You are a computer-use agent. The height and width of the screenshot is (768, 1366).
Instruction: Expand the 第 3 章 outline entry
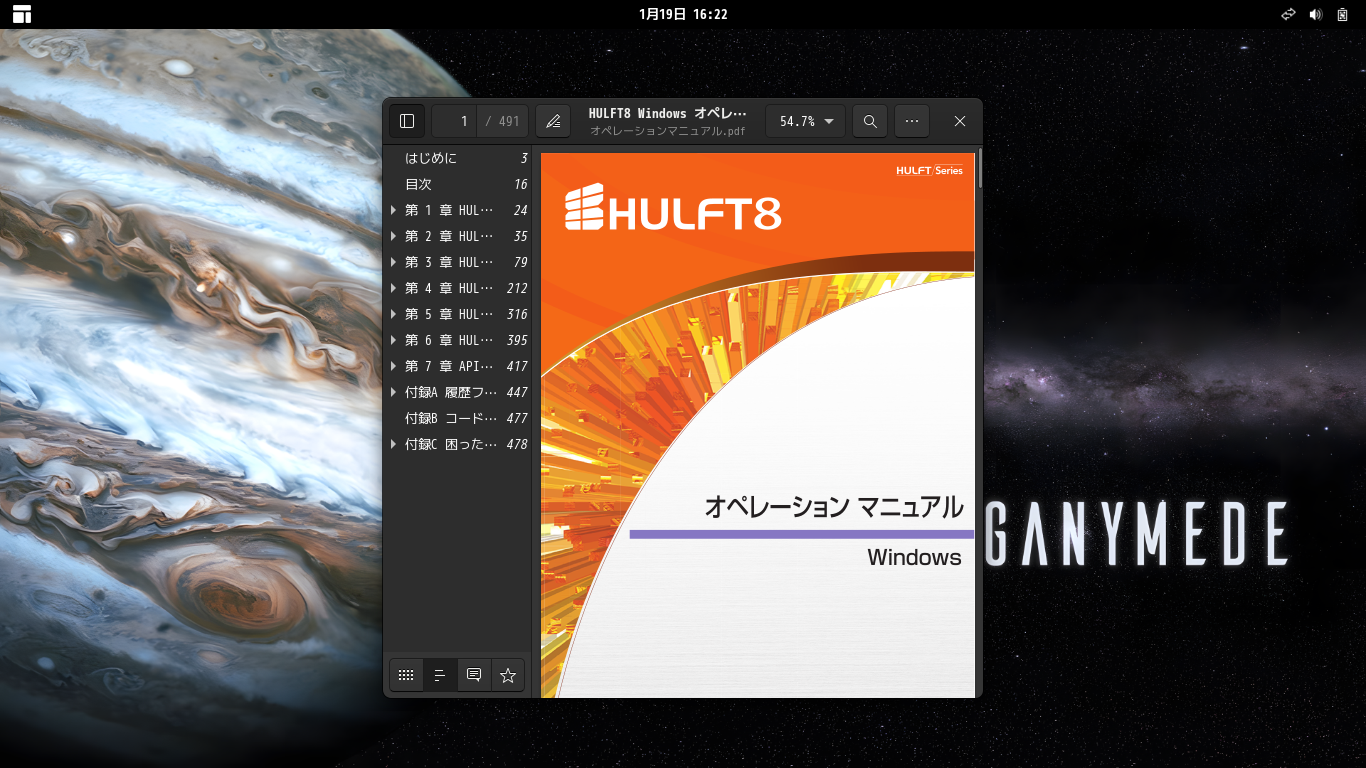pos(394,262)
